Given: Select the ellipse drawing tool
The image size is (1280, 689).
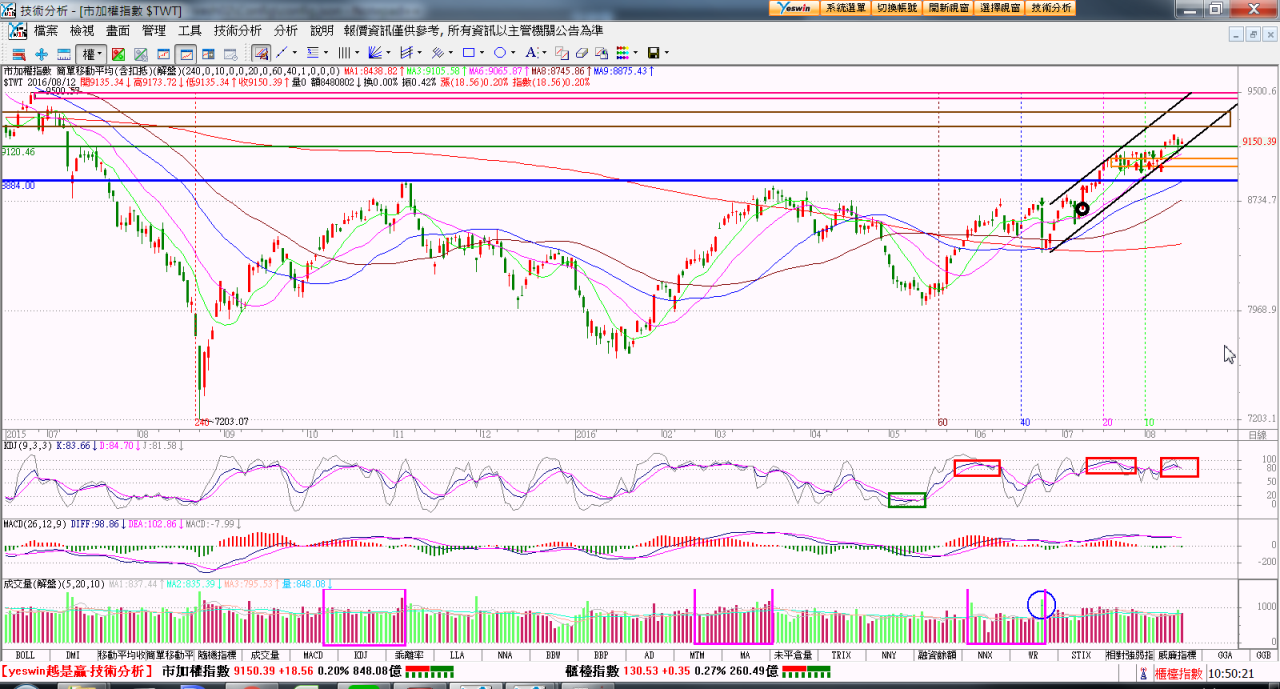Looking at the screenshot, I should click(499, 53).
